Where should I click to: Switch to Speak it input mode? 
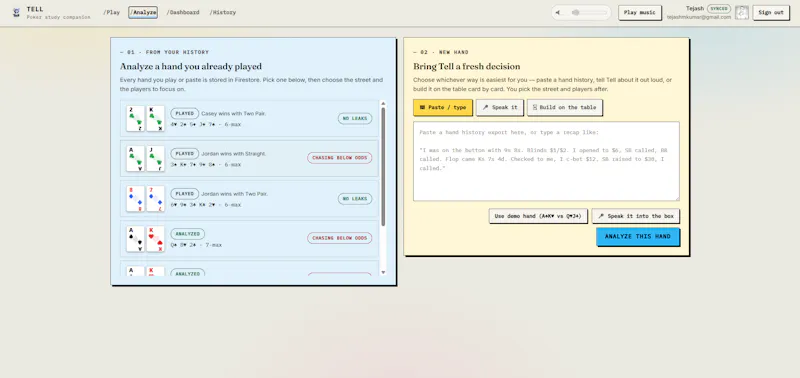tap(500, 108)
